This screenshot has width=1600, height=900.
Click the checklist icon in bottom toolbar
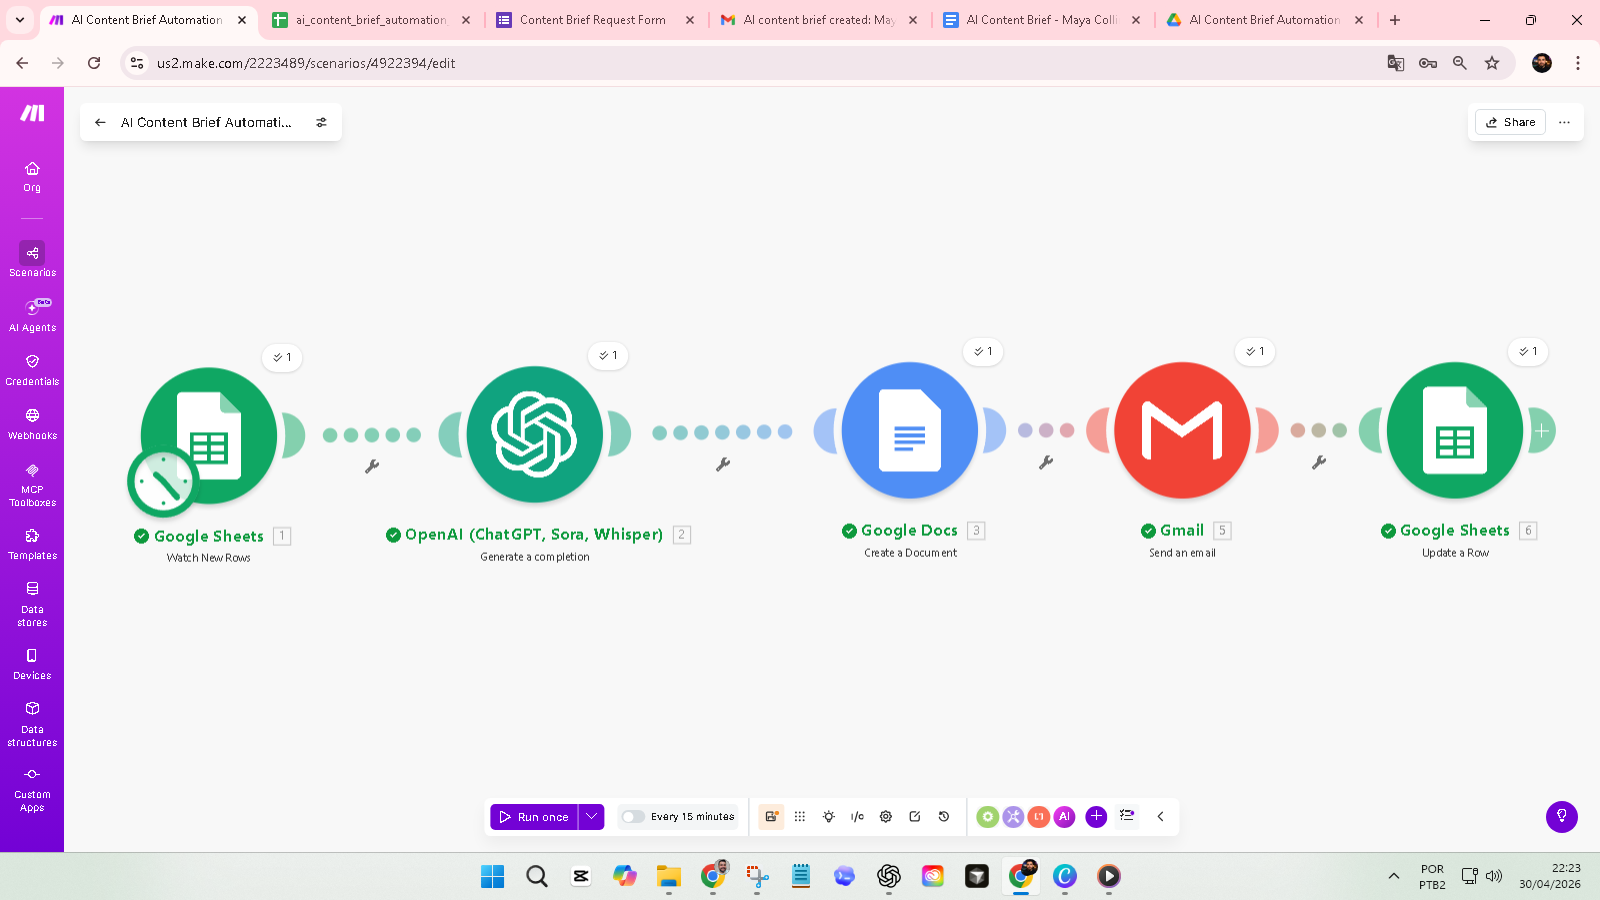1127,816
